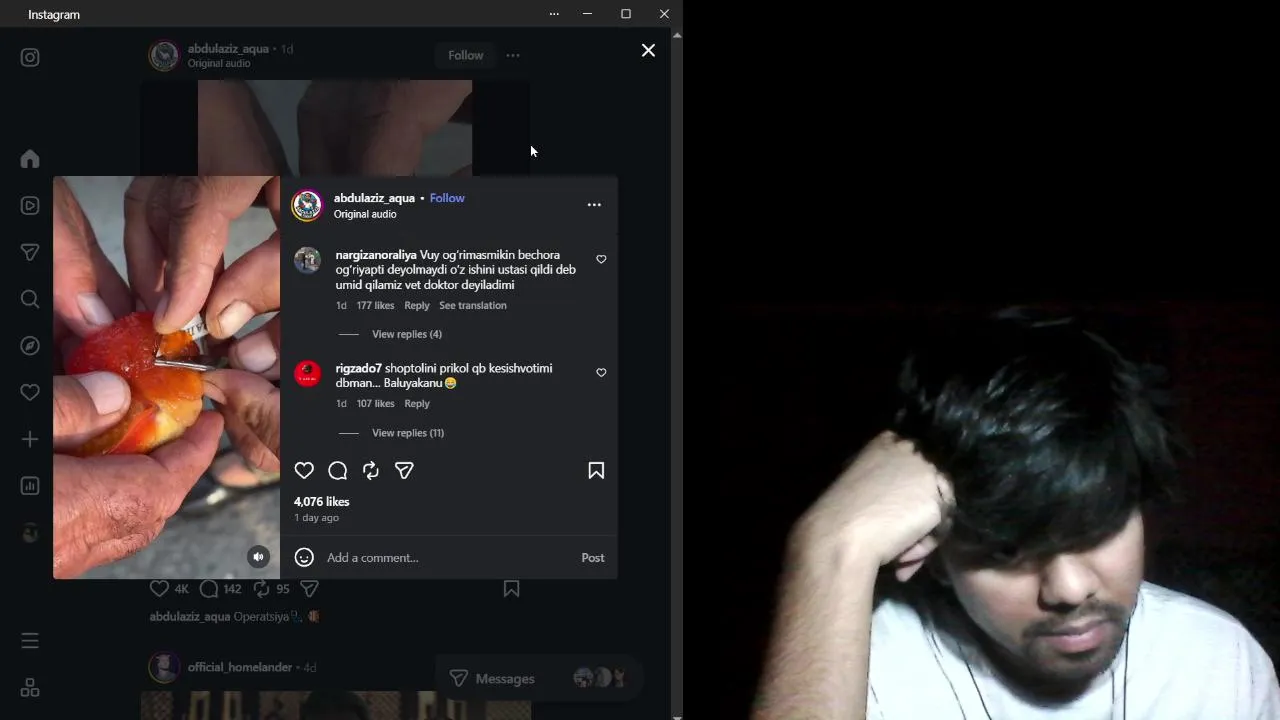Open Reels in the left sidebar
1280x720 pixels.
pos(30,205)
